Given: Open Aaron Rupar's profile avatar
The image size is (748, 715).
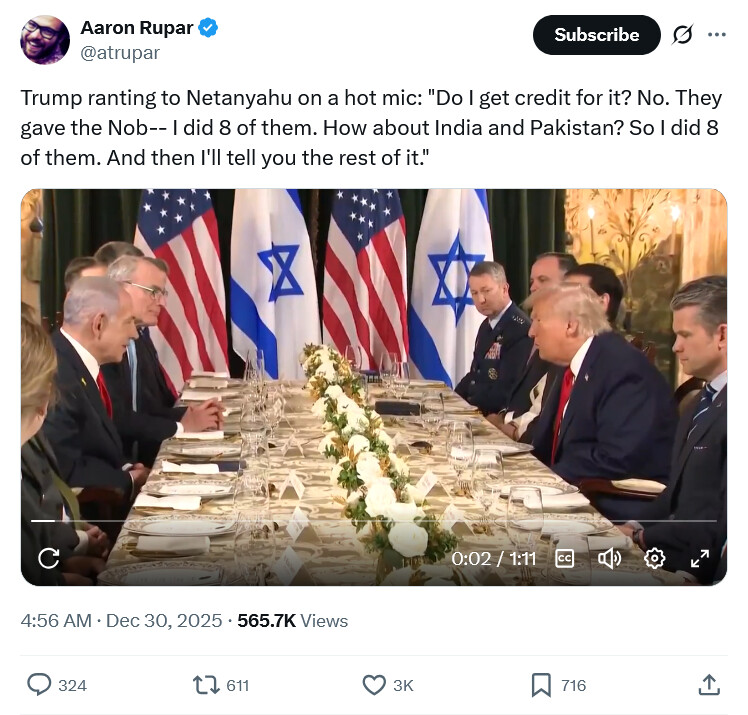Looking at the screenshot, I should pyautogui.click(x=45, y=40).
